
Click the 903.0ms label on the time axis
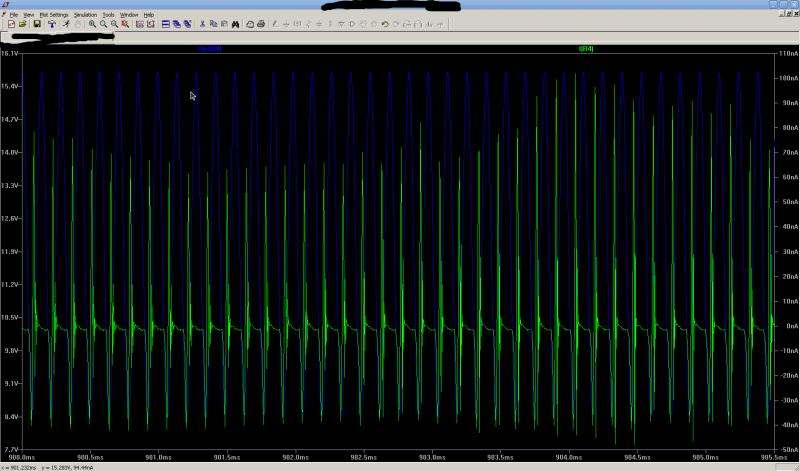(431, 457)
